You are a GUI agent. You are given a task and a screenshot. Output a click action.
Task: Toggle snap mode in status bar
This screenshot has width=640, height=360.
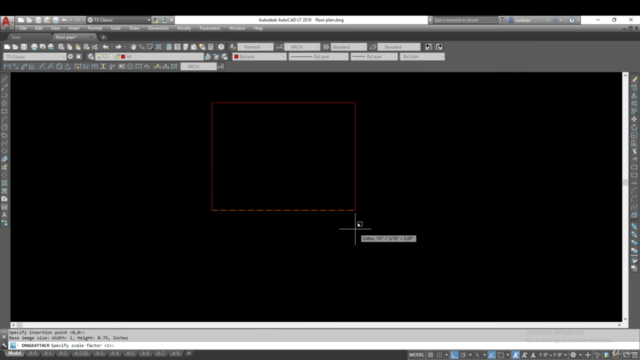(x=440, y=355)
